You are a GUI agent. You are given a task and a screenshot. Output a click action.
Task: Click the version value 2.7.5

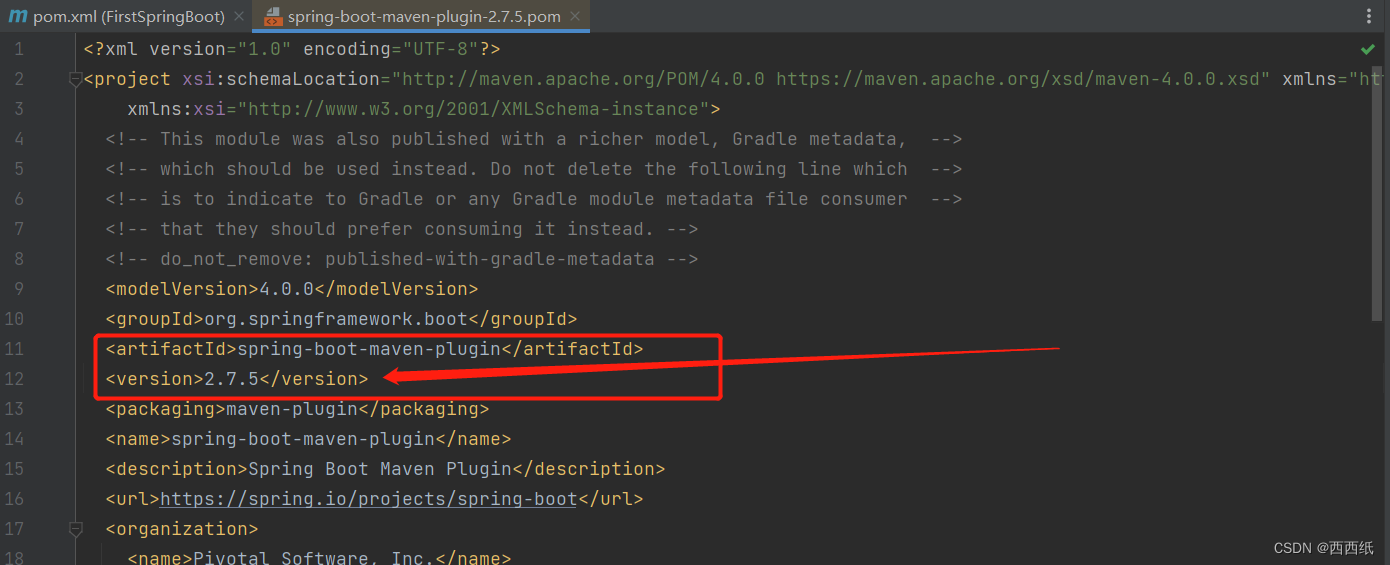pyautogui.click(x=232, y=378)
